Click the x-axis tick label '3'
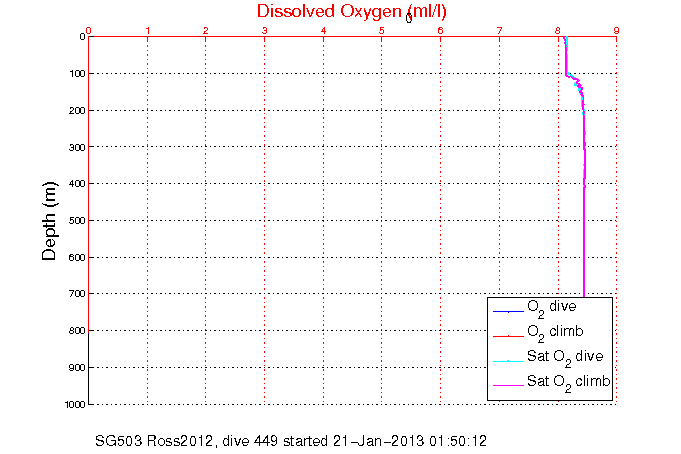The width and height of the screenshot is (681, 454). point(264,31)
